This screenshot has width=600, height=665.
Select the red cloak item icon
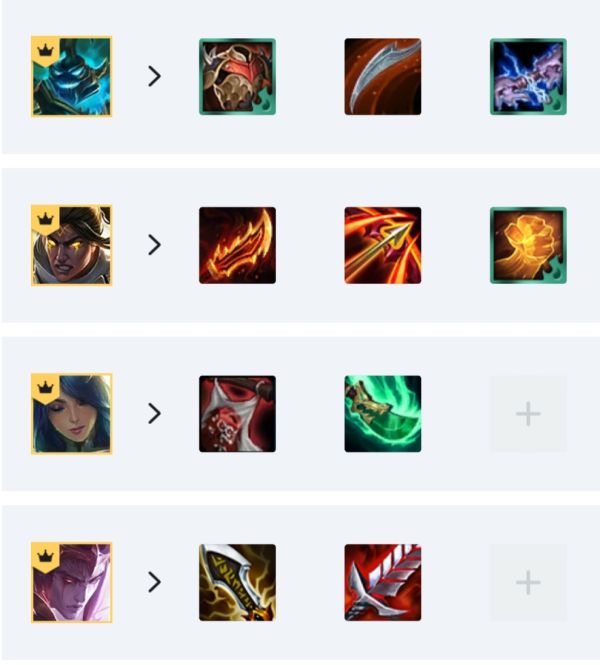tap(237, 414)
